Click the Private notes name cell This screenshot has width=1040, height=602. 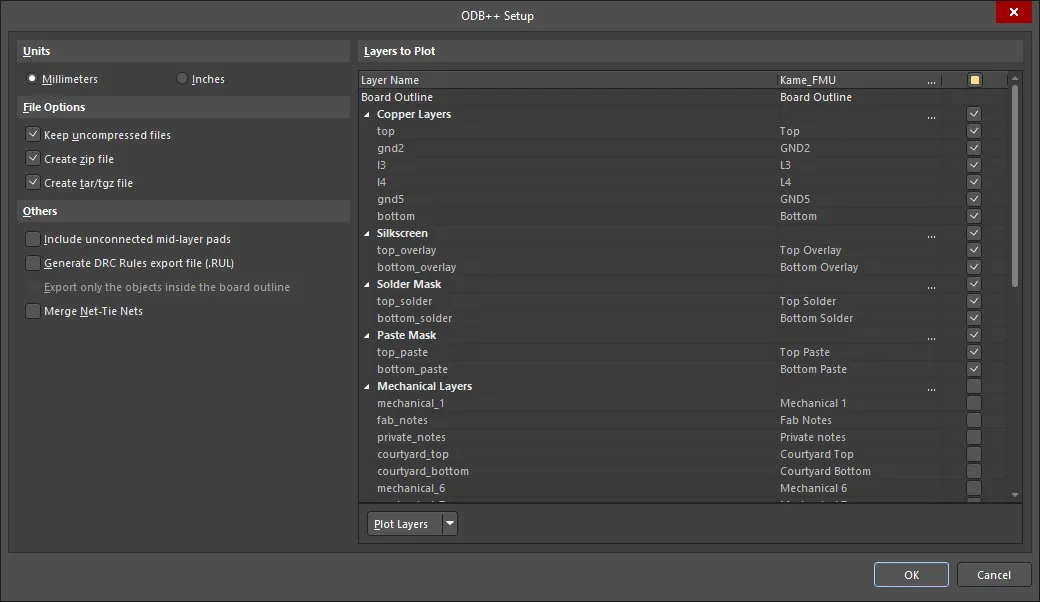click(x=813, y=438)
